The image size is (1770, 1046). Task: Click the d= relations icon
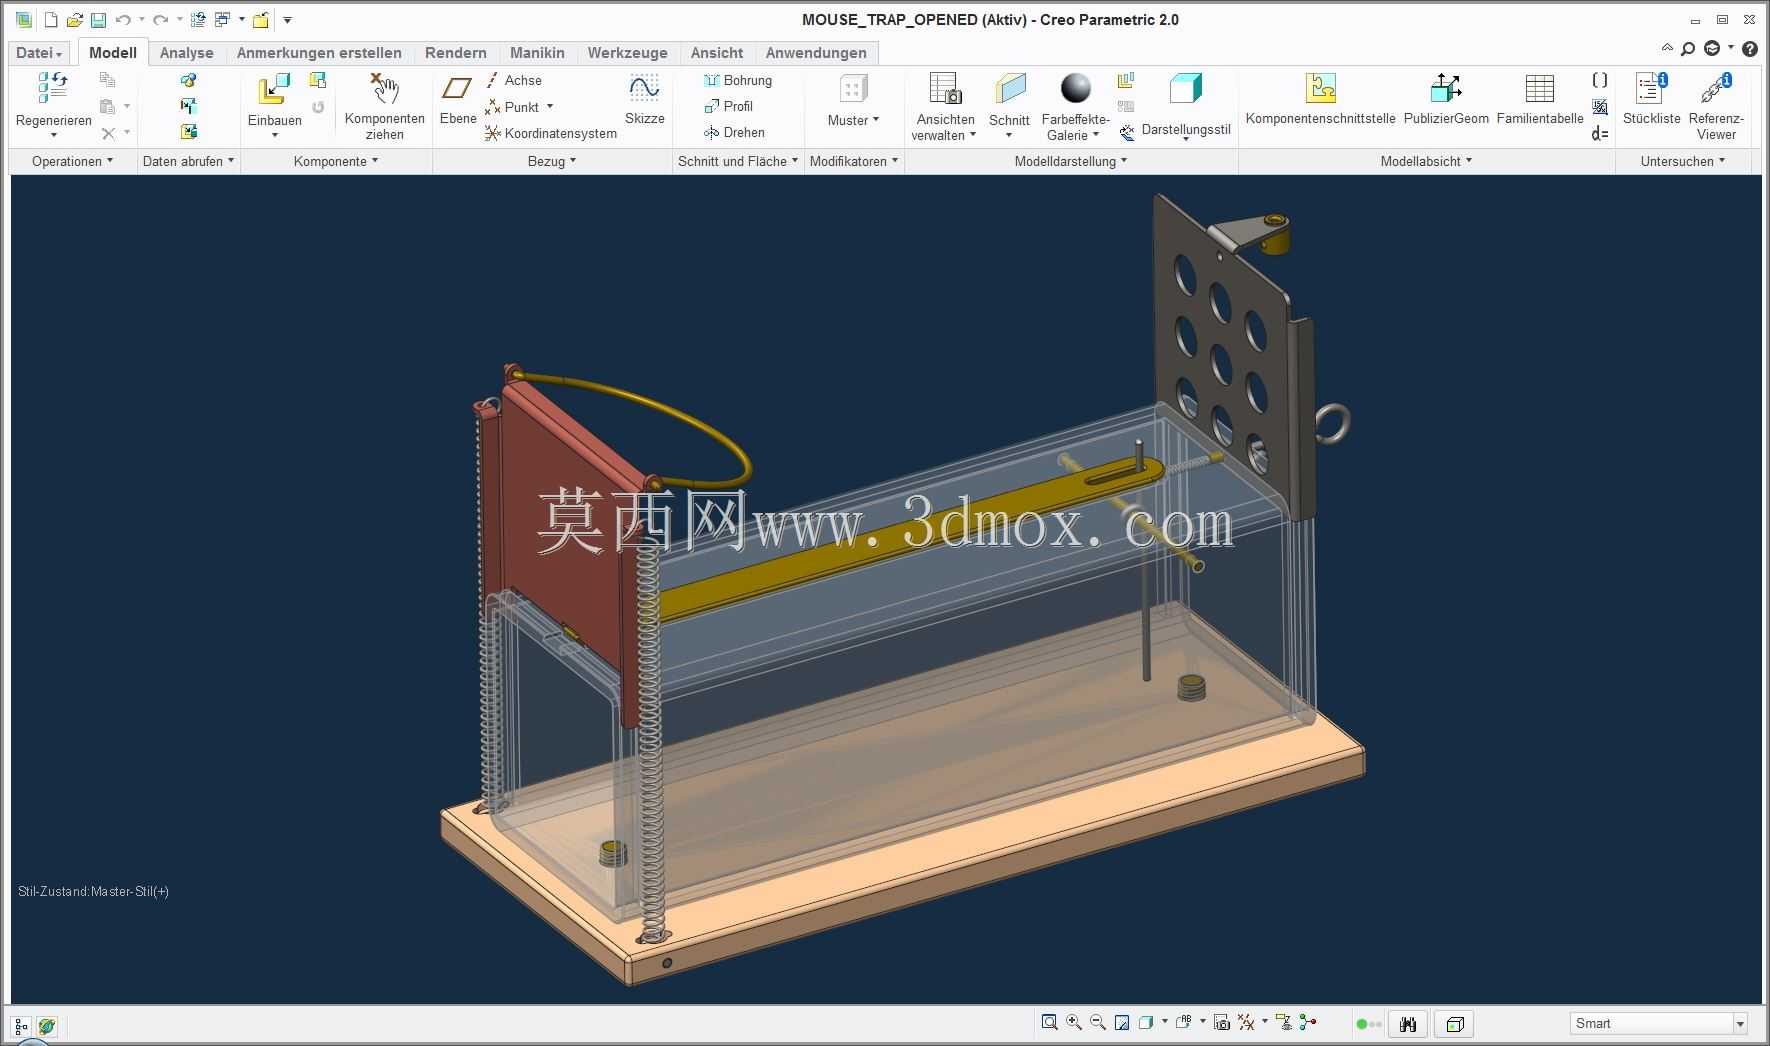(1600, 133)
